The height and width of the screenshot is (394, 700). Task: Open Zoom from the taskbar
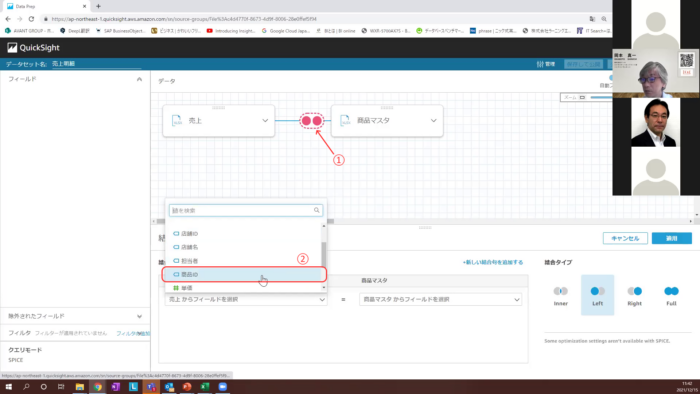click(222, 386)
